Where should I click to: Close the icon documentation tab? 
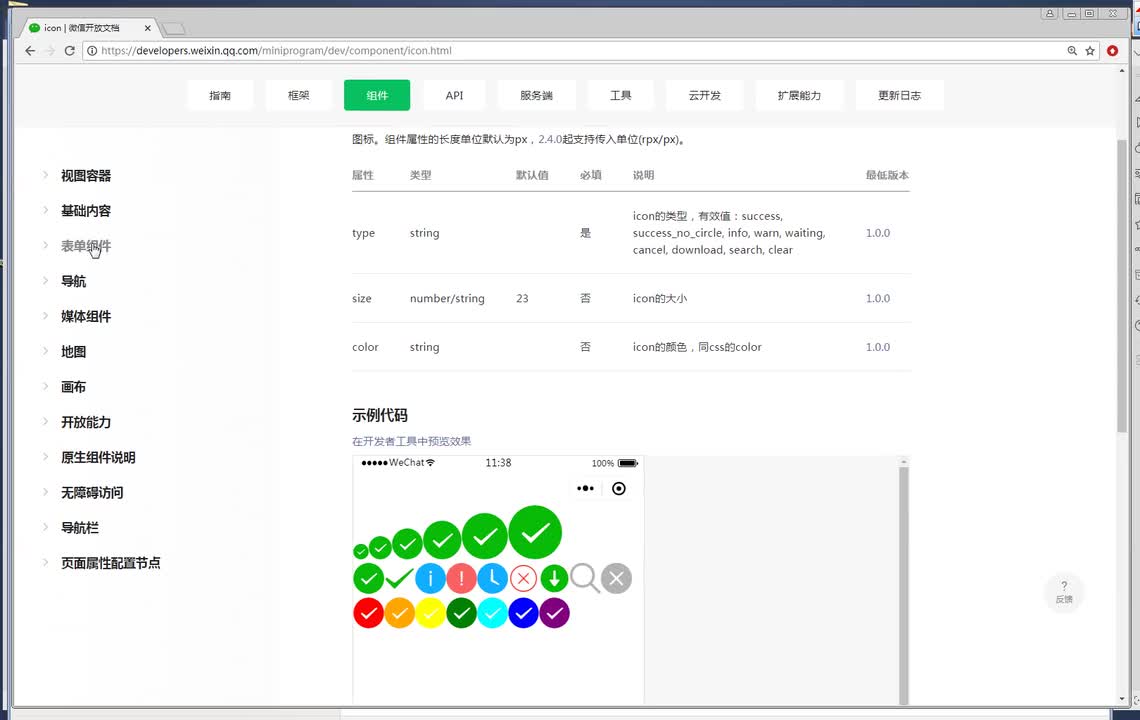(x=148, y=28)
